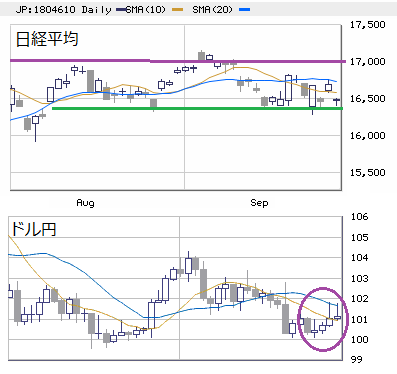This screenshot has width=397, height=374.
Task: Click the 16,000 price axis label
Action: pos(367,136)
